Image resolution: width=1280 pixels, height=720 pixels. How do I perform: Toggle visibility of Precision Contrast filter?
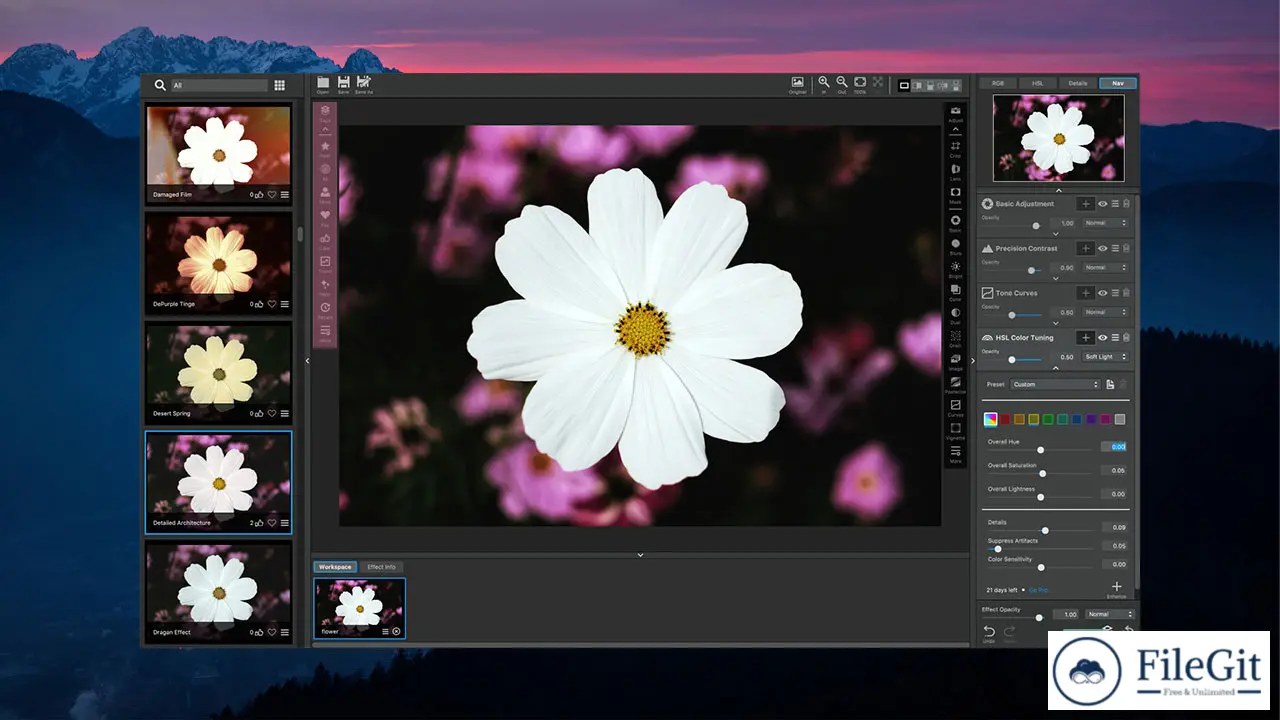(x=1103, y=248)
